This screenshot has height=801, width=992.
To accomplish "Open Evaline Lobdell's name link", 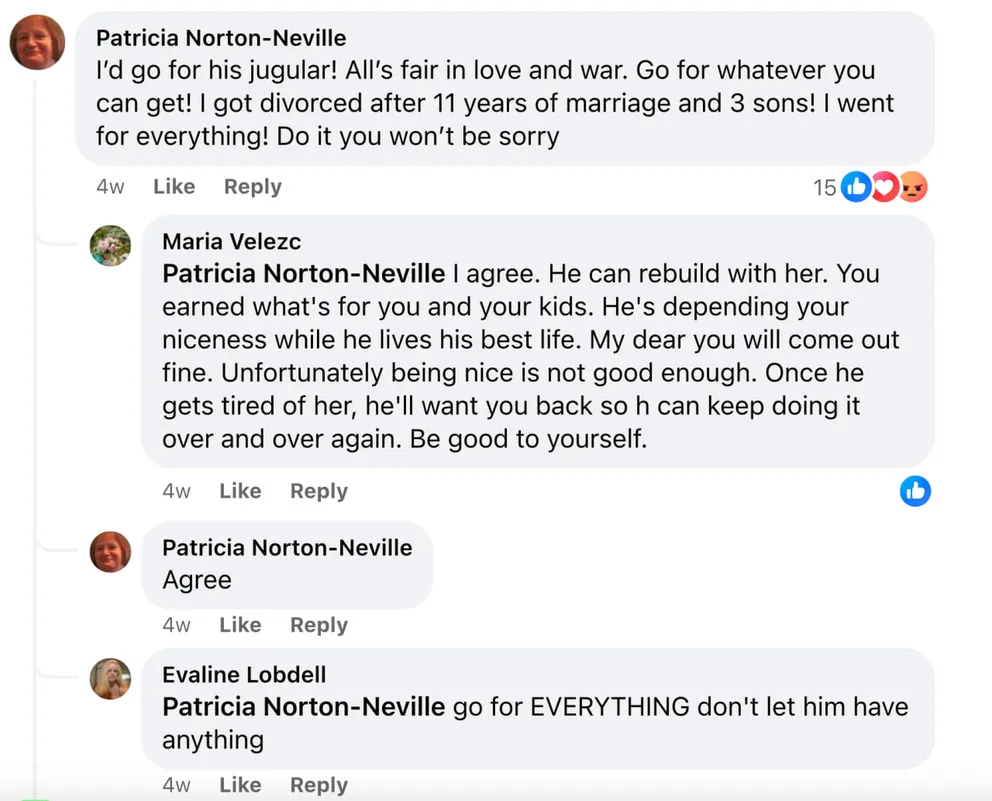I will pyautogui.click(x=244, y=675).
